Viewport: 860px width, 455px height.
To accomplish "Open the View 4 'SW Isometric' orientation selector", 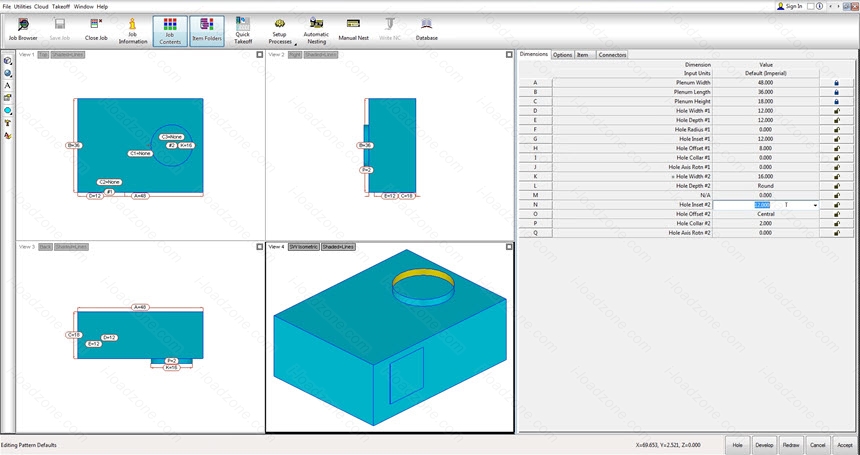I will [x=303, y=247].
